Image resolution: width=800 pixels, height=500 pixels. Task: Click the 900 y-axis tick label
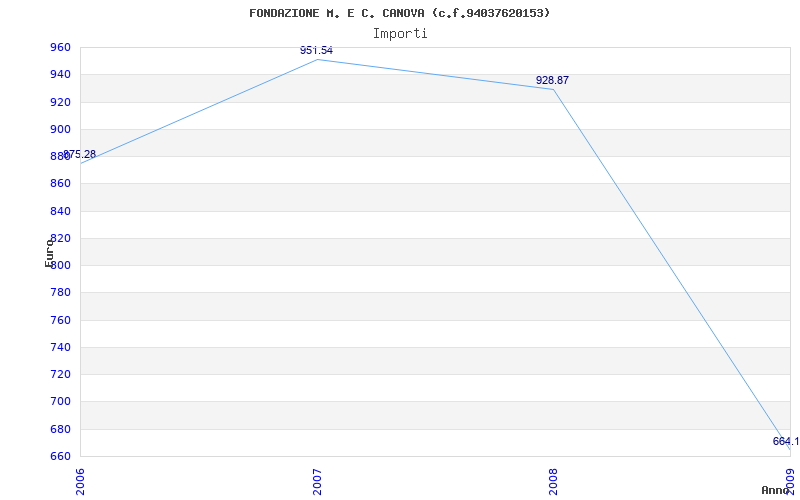[60, 130]
